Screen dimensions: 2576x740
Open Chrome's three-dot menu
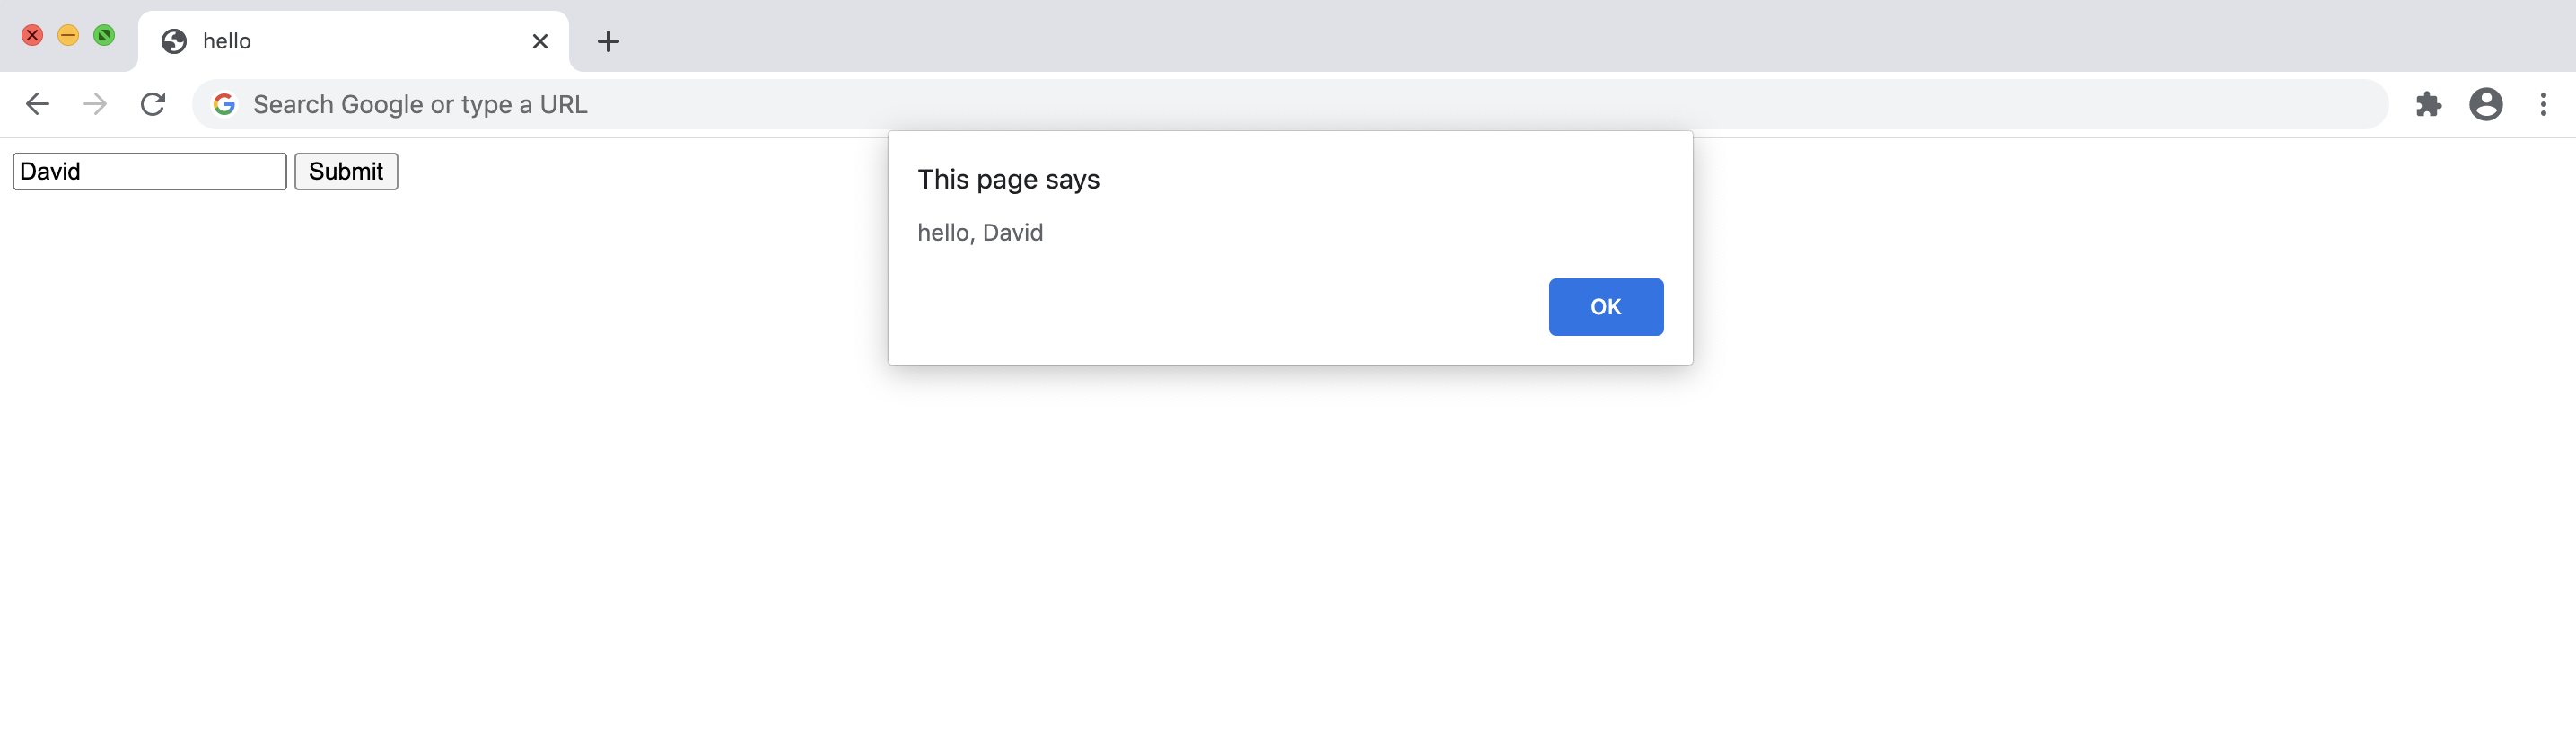[2543, 104]
